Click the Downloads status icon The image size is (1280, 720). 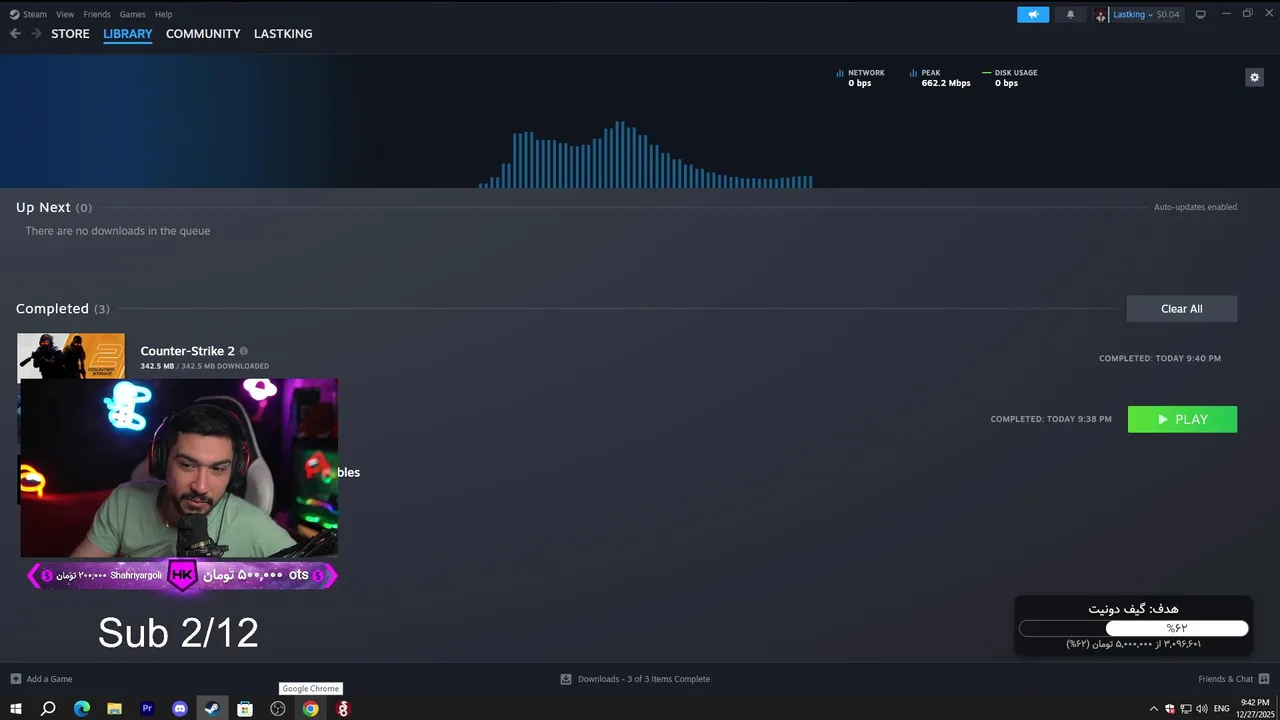[x=566, y=679]
